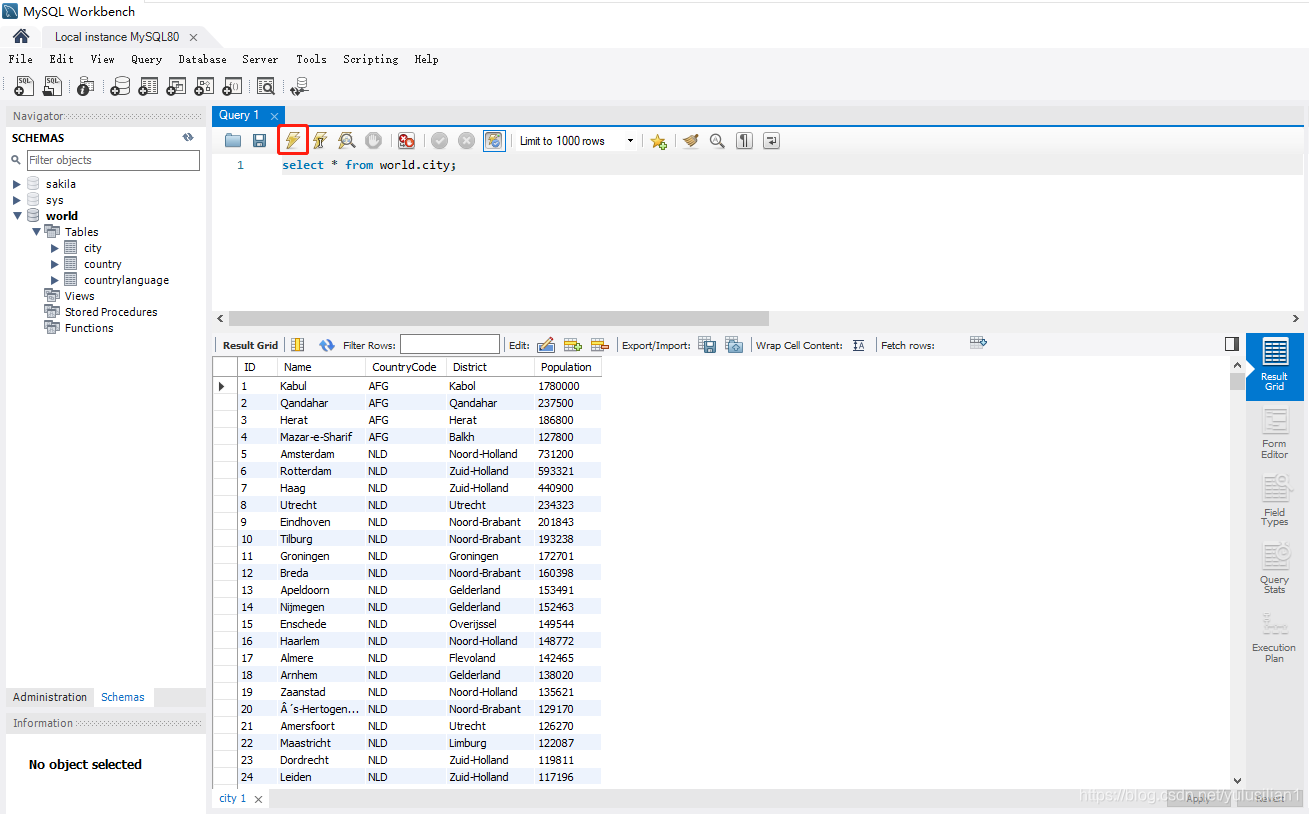Viewport: 1309px width, 814px height.
Task: Collapse the Tables node
Action: tap(36, 232)
